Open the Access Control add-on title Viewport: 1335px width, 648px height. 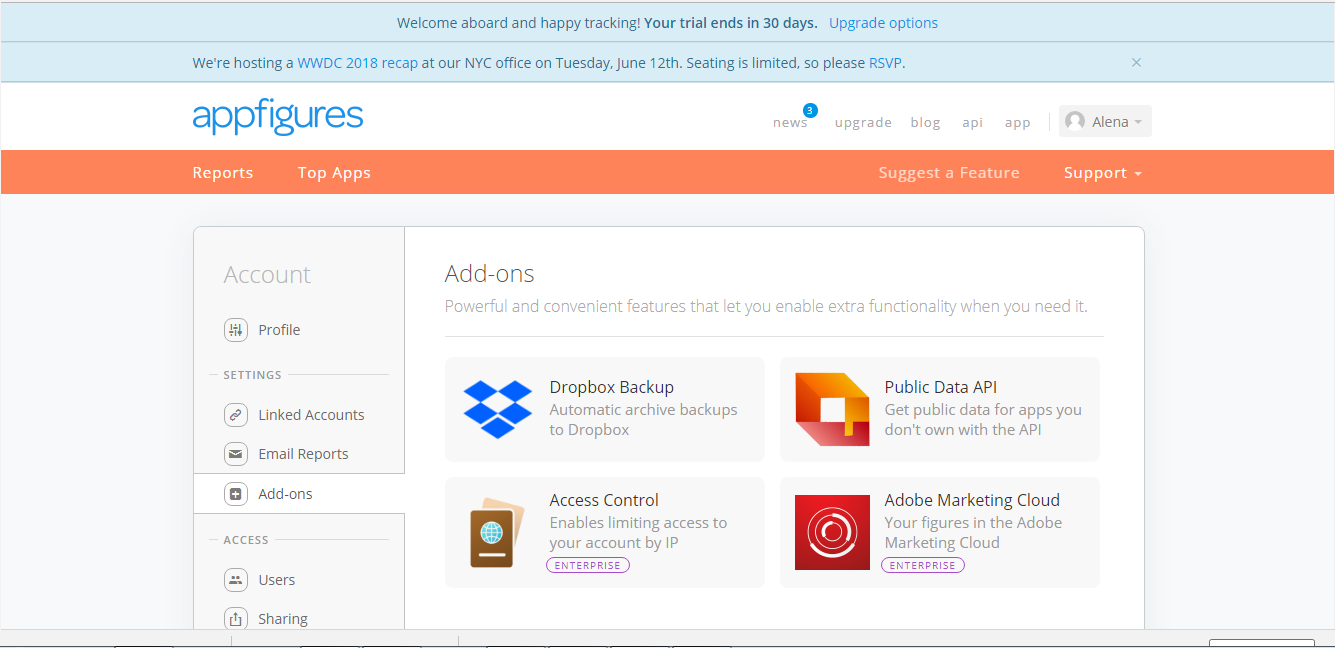pos(604,500)
